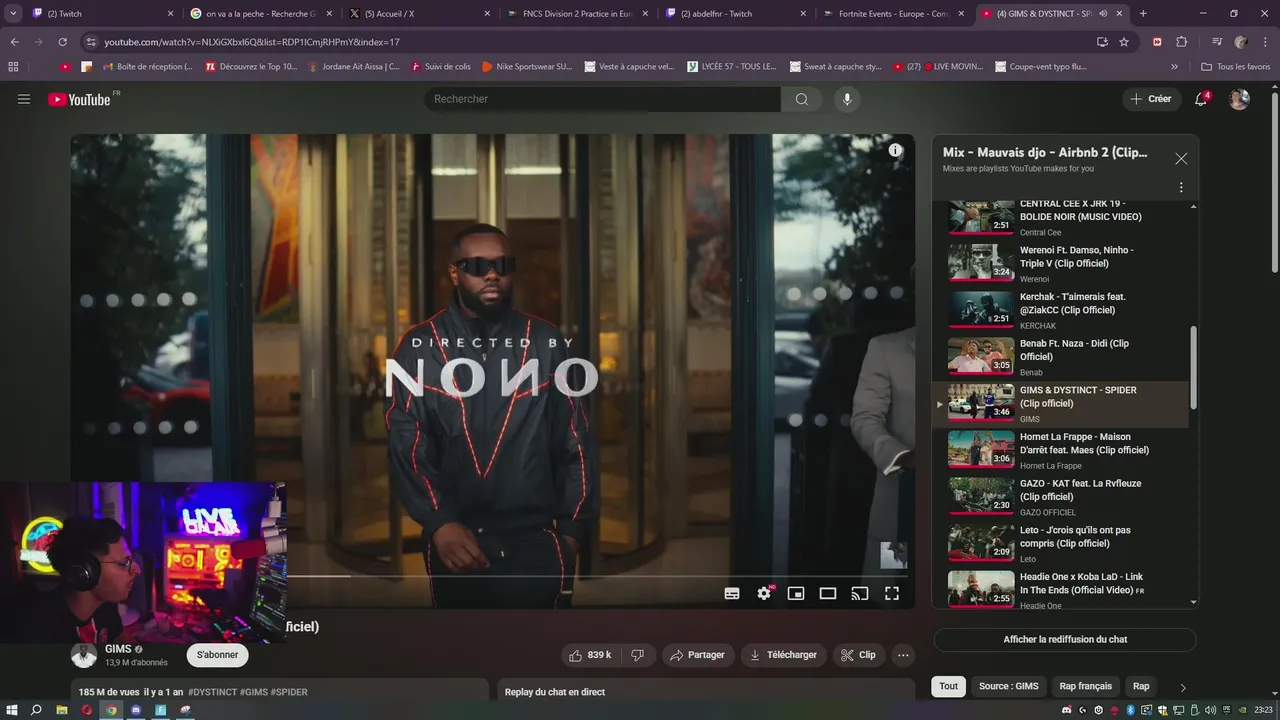
Task: Open the YouTube guide hamburger menu
Action: click(24, 99)
